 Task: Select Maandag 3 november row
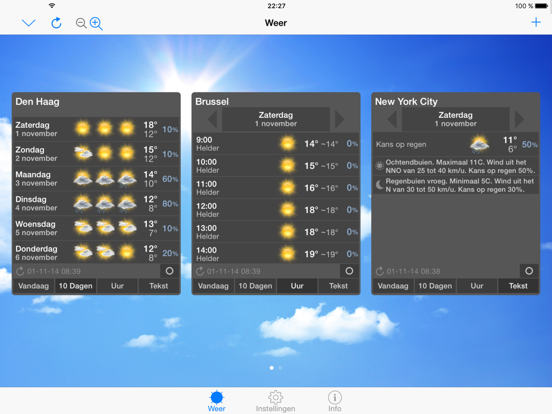(96, 179)
